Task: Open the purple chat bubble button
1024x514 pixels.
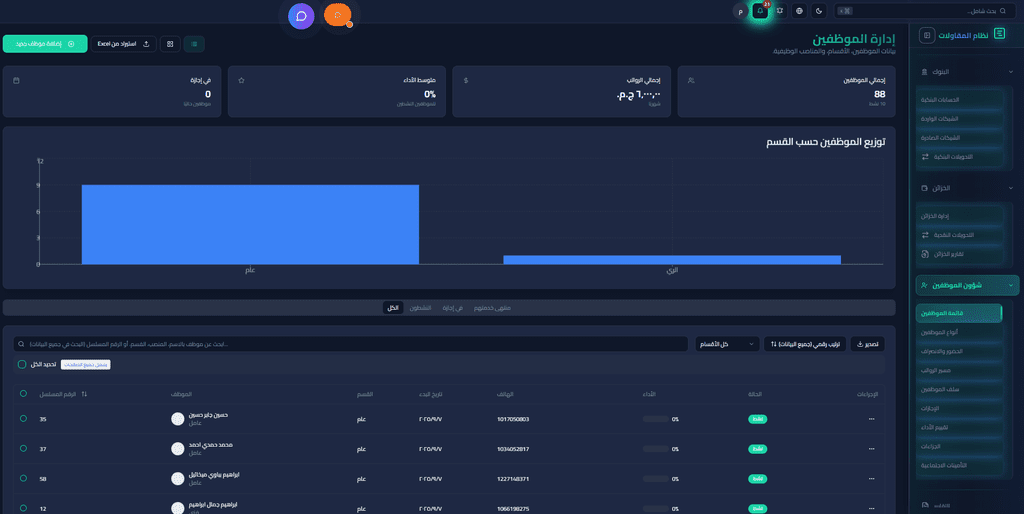Action: click(301, 16)
